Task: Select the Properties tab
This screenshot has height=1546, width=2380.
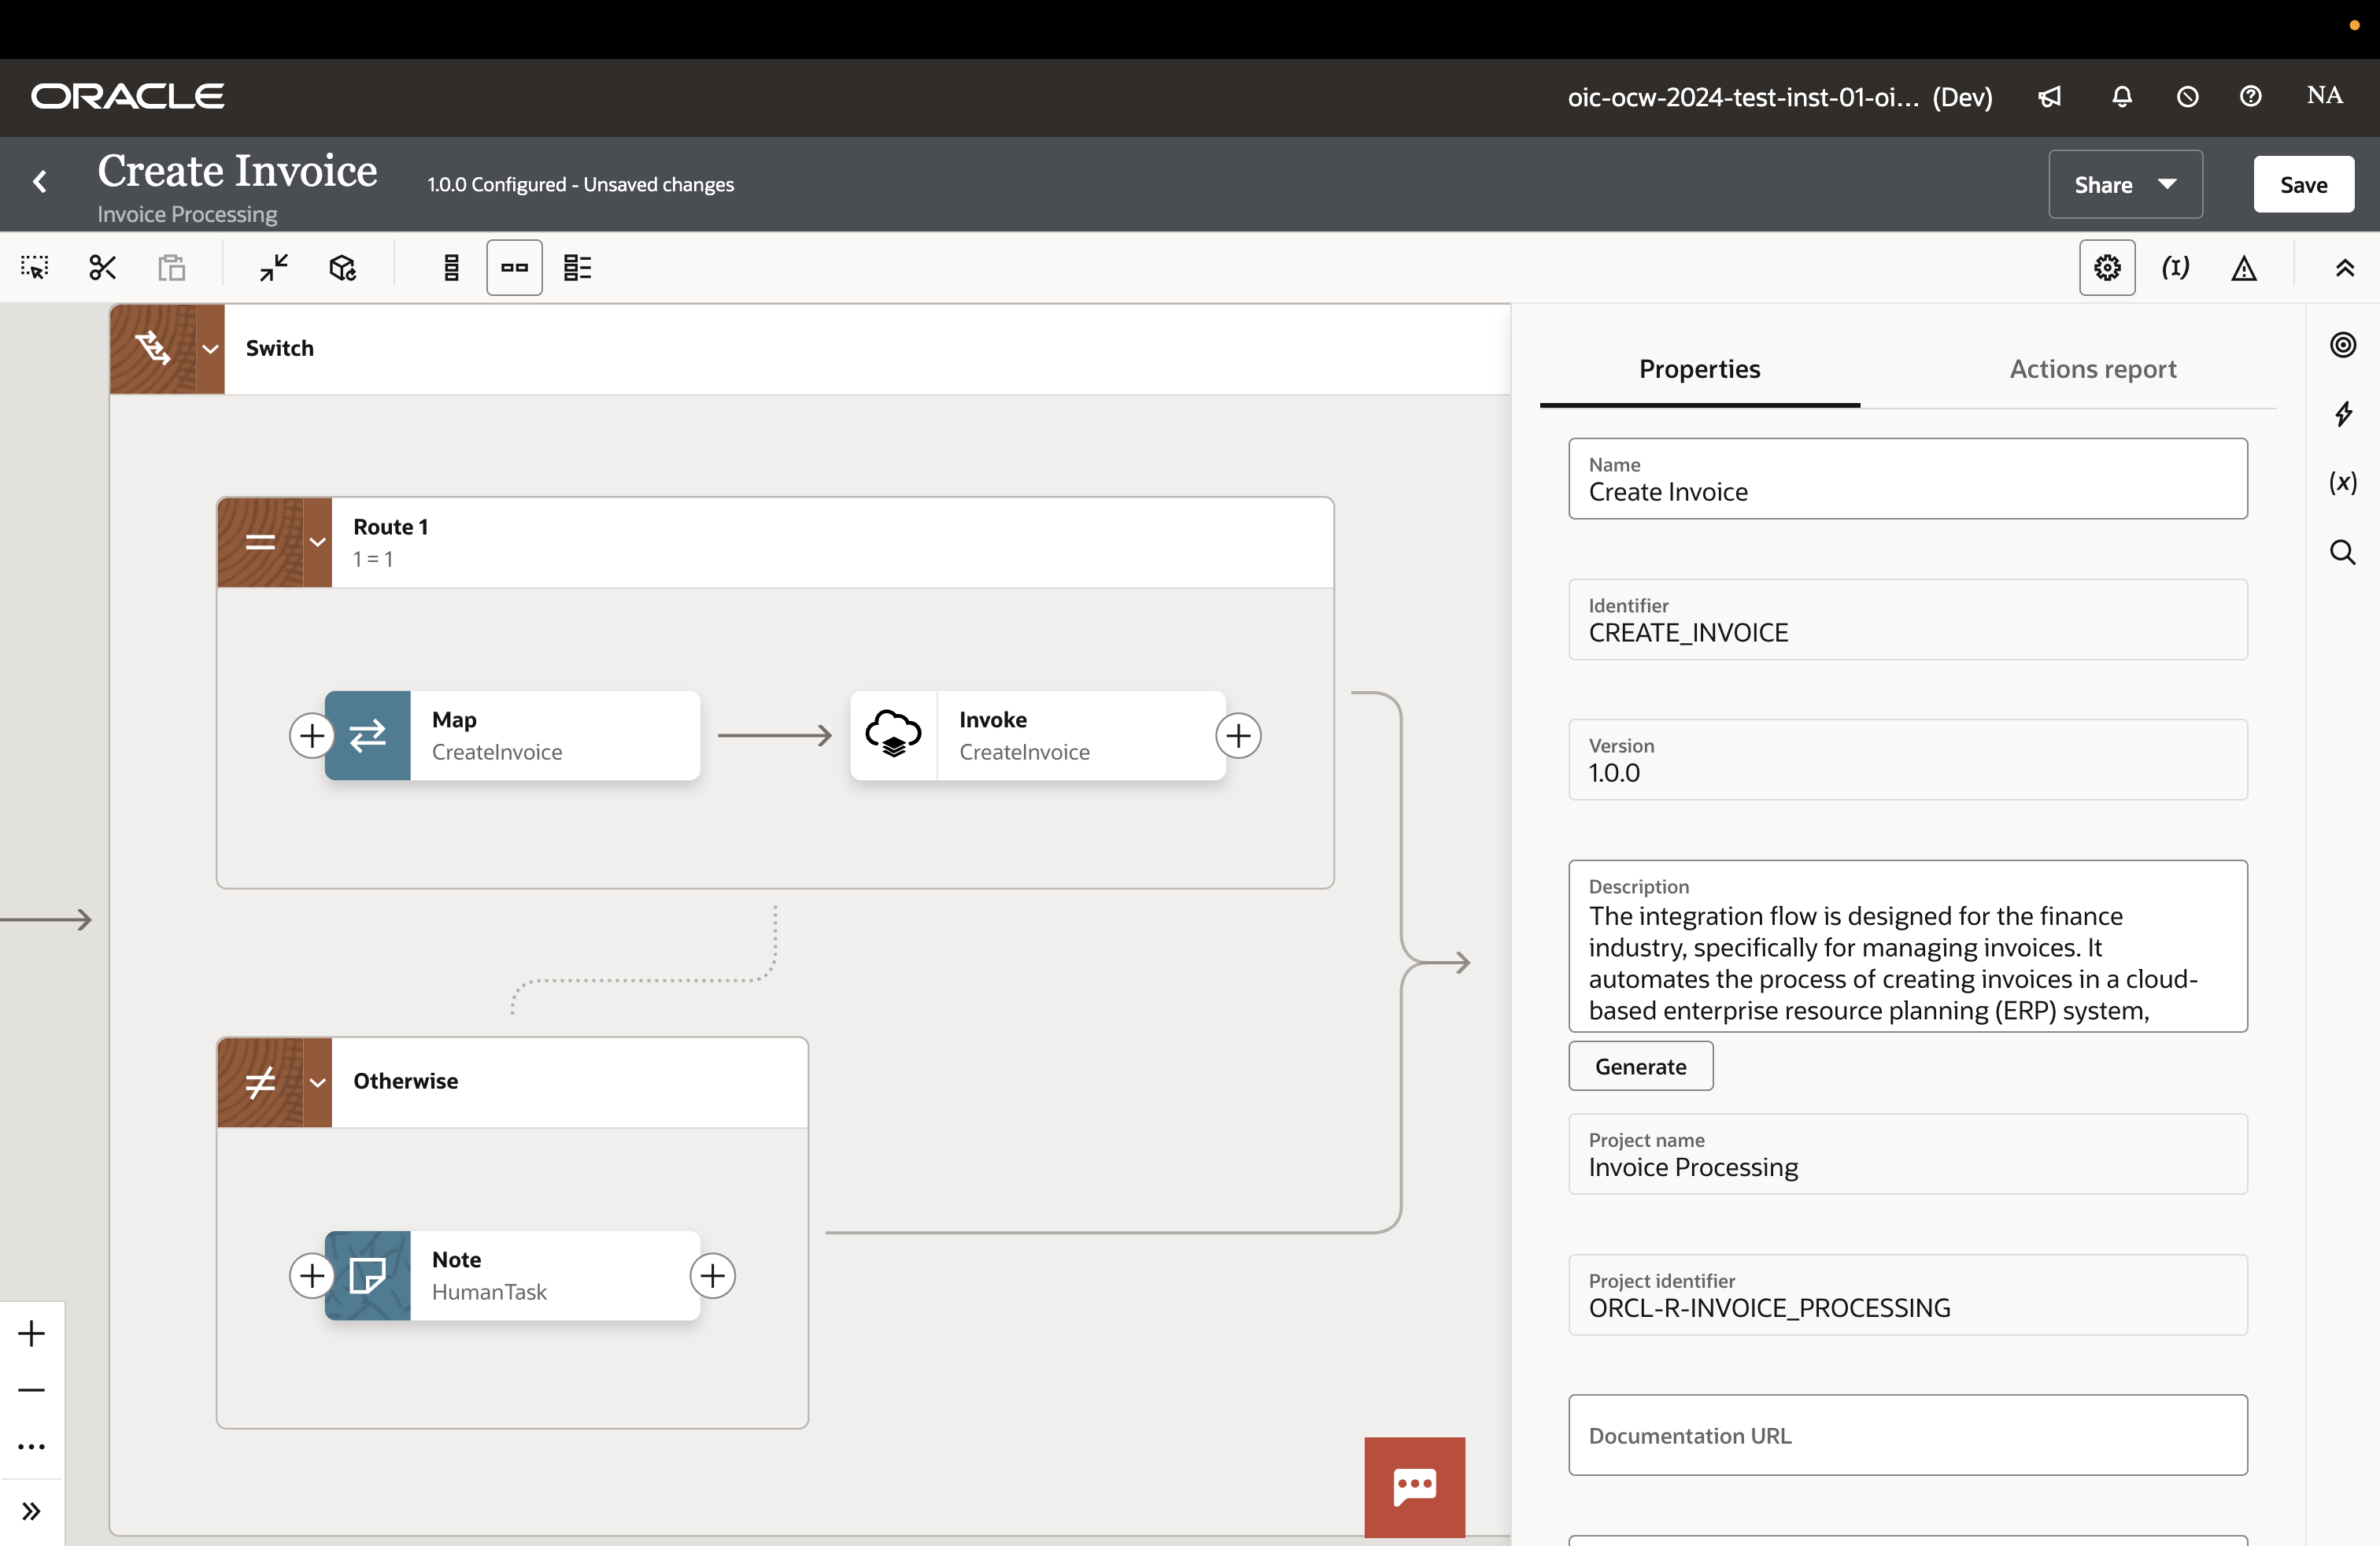Action: [x=1699, y=369]
